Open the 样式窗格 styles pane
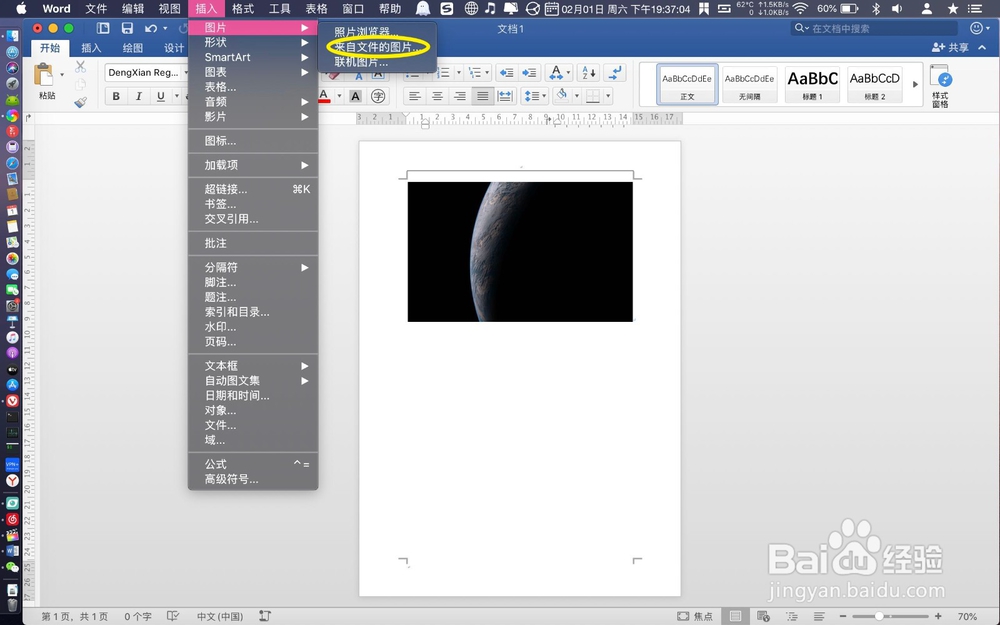This screenshot has width=1000, height=625. click(941, 85)
